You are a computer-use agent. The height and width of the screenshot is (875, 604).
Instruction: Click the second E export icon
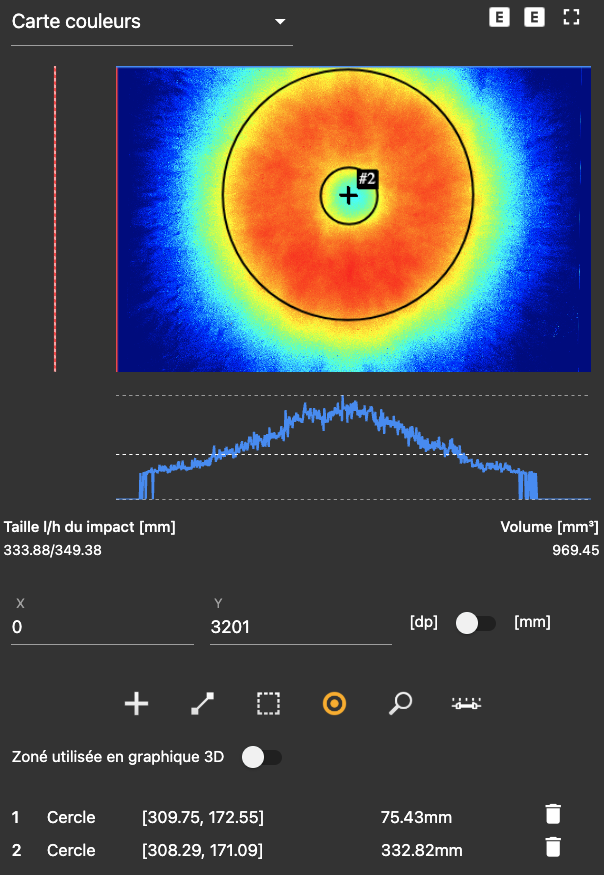click(x=535, y=18)
